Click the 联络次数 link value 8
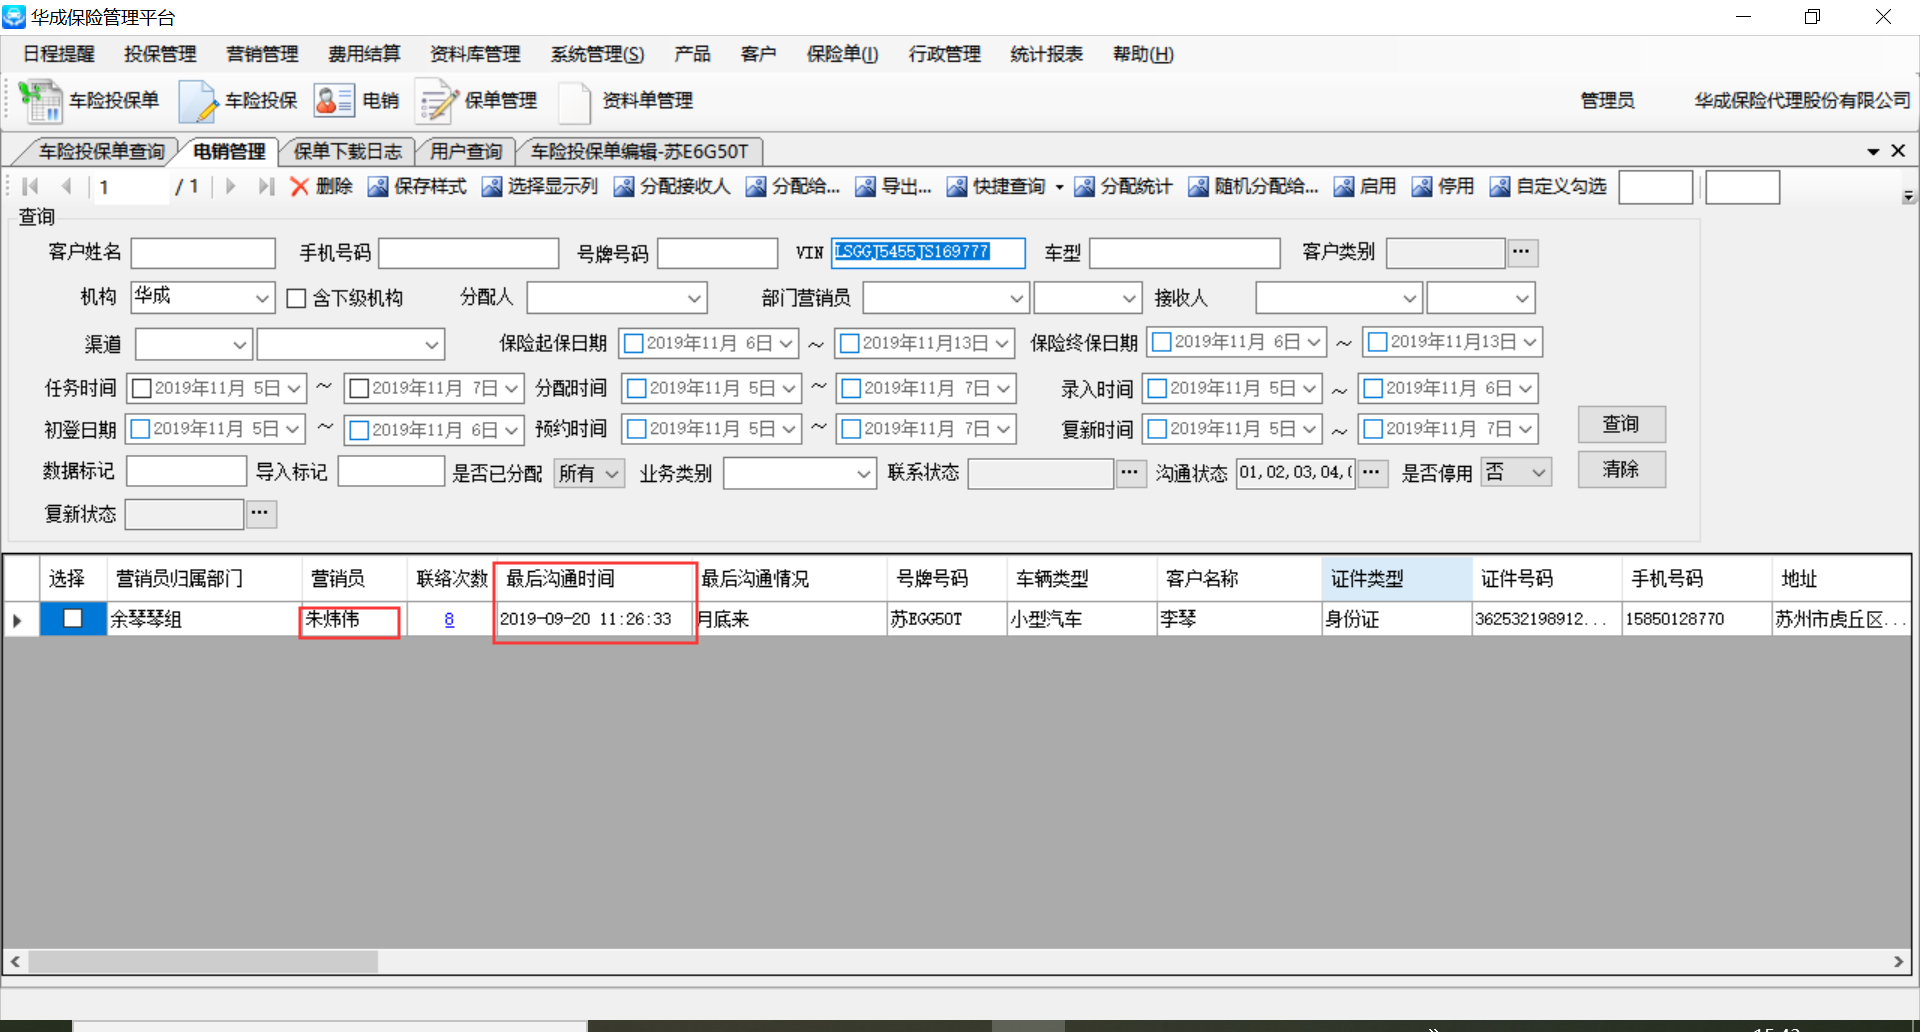Screen dimensions: 1920x1032 [449, 619]
